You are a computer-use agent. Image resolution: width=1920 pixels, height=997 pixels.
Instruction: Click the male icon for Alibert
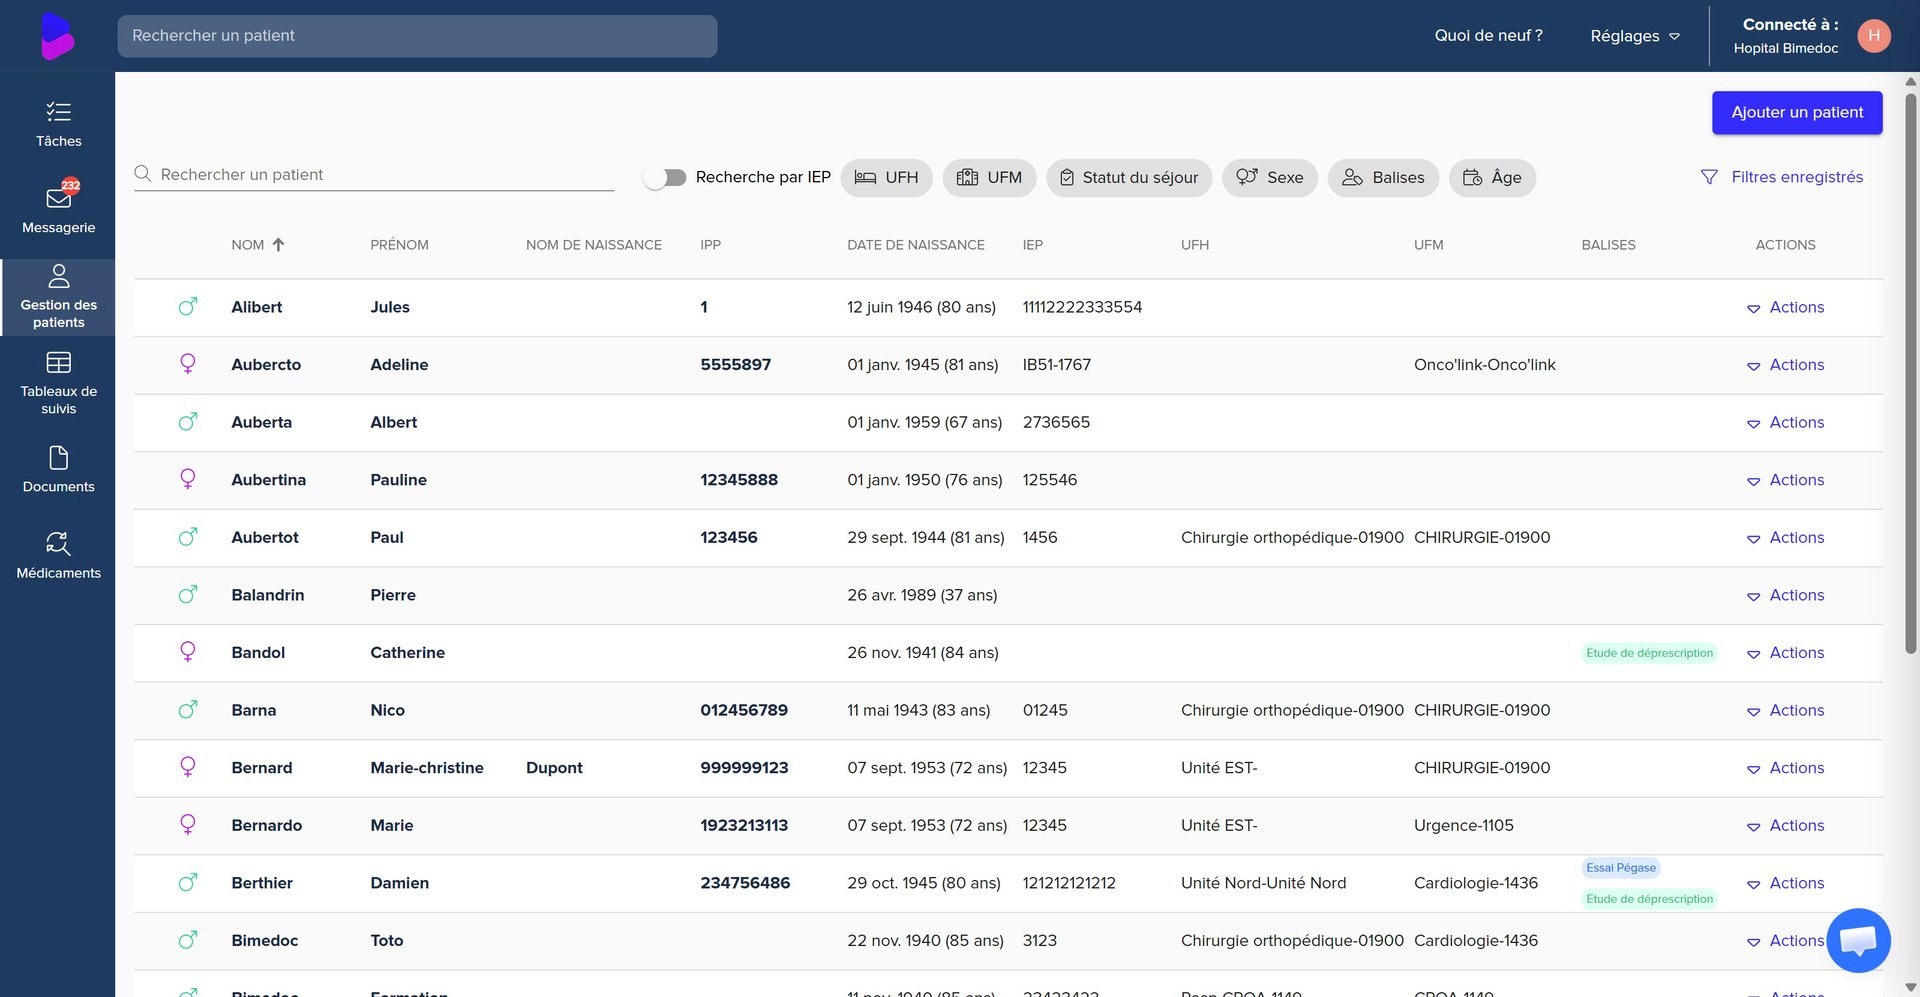tap(188, 307)
